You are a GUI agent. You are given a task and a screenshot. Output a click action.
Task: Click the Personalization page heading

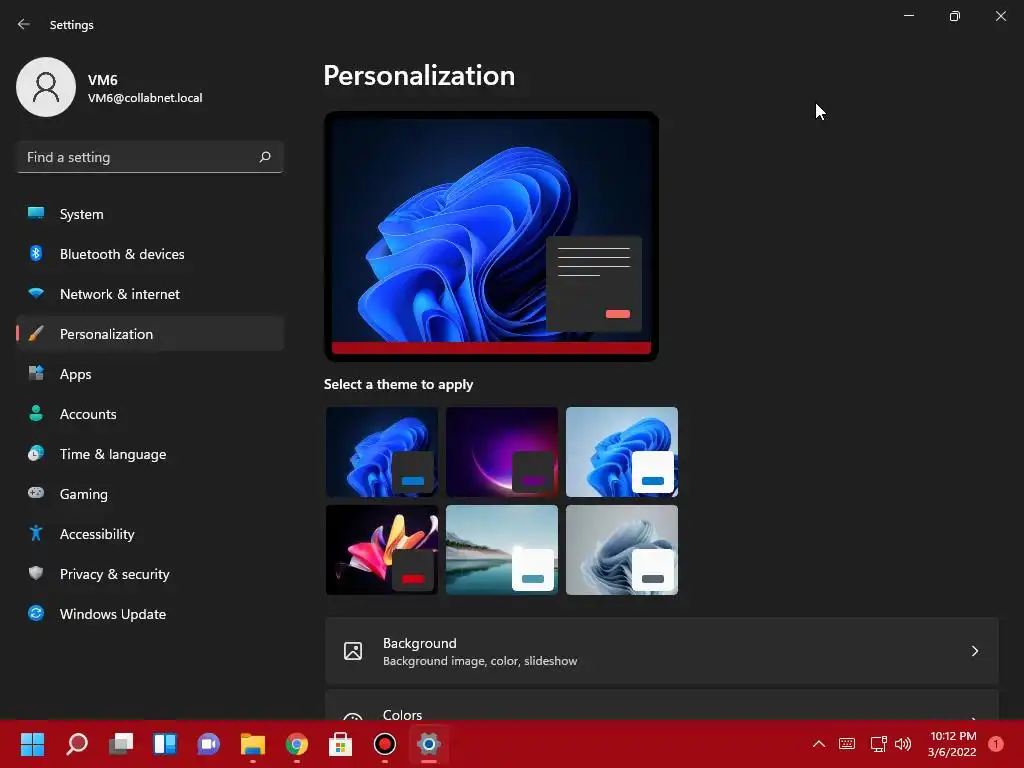[419, 76]
